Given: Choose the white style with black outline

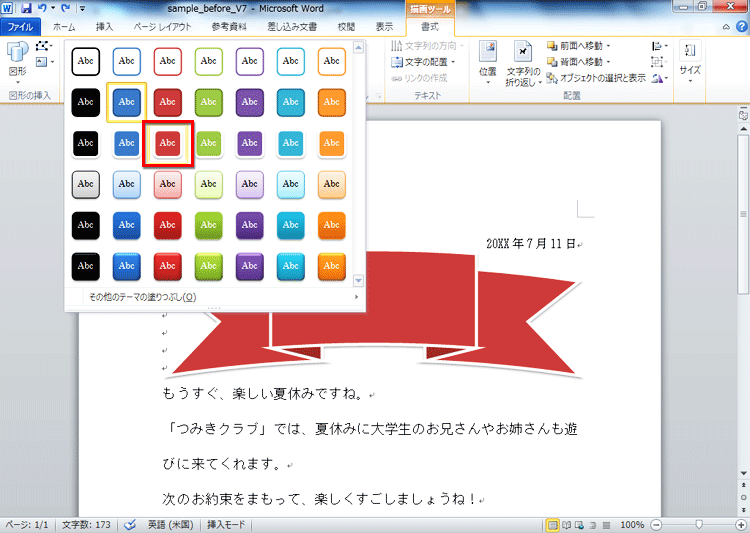Looking at the screenshot, I should (x=86, y=61).
